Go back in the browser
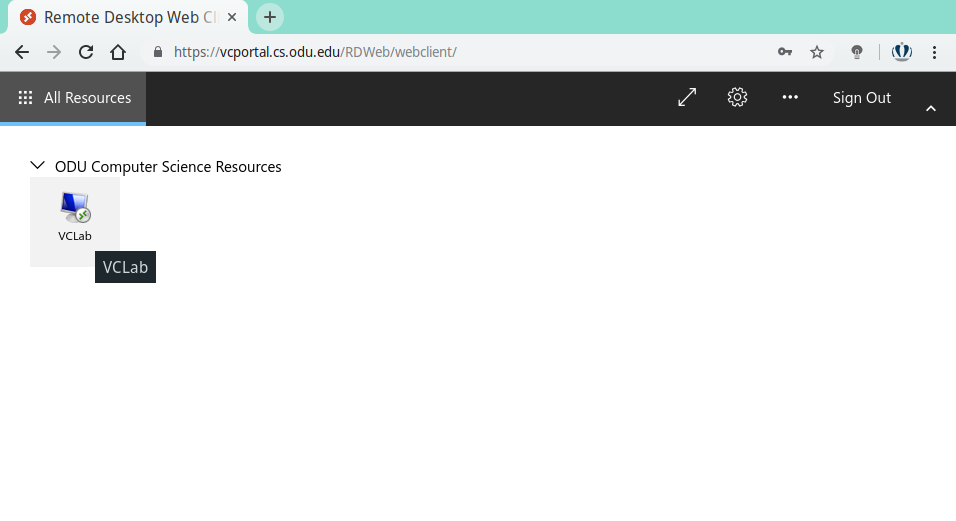The image size is (956, 521). click(x=22, y=52)
